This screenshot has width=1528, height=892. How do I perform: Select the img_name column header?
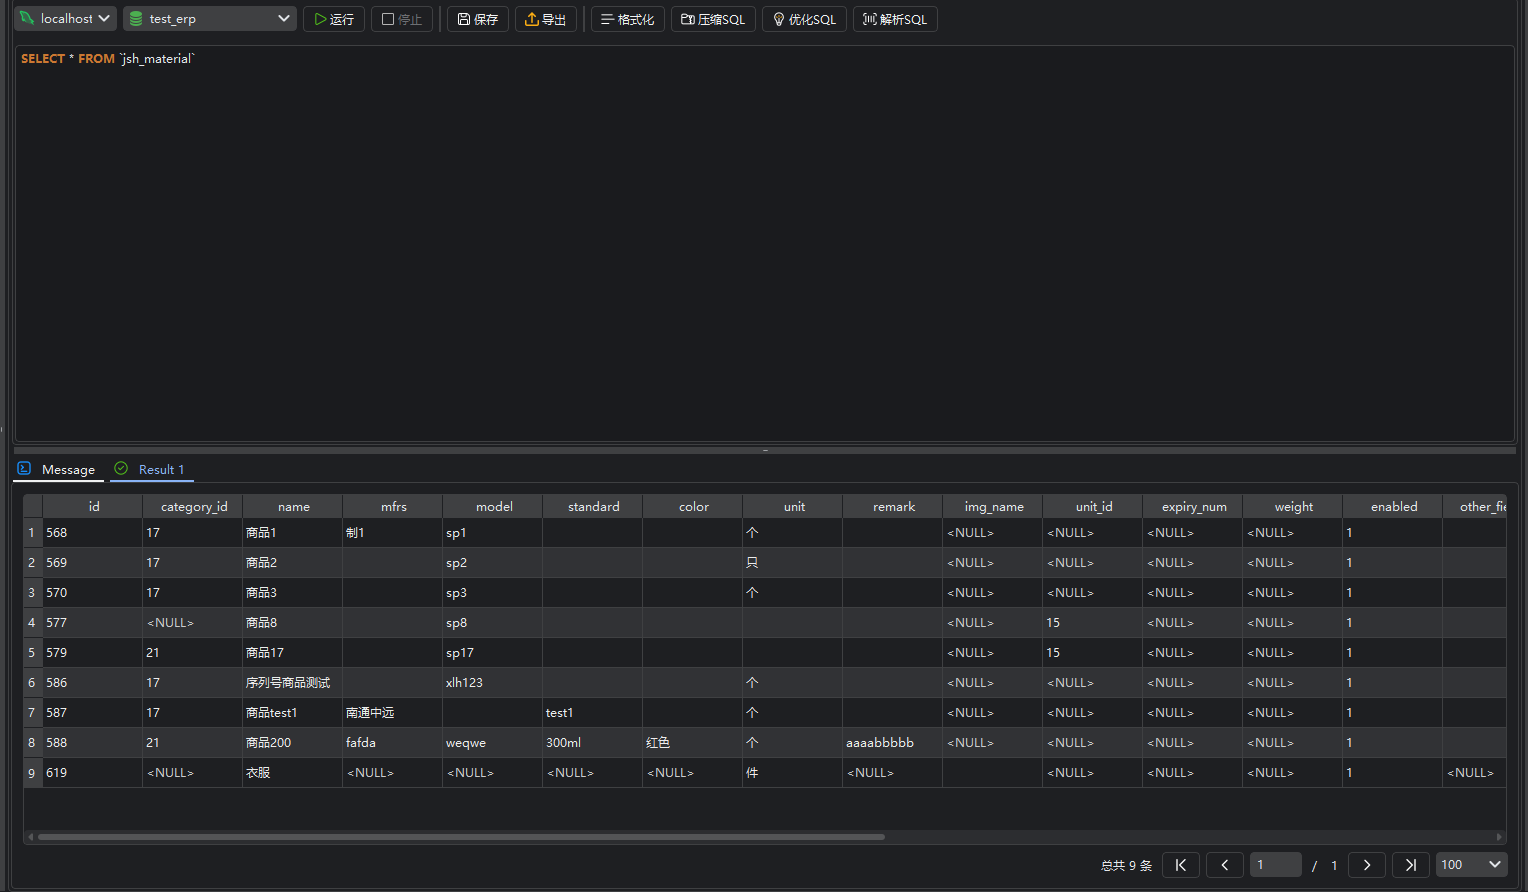(993, 506)
